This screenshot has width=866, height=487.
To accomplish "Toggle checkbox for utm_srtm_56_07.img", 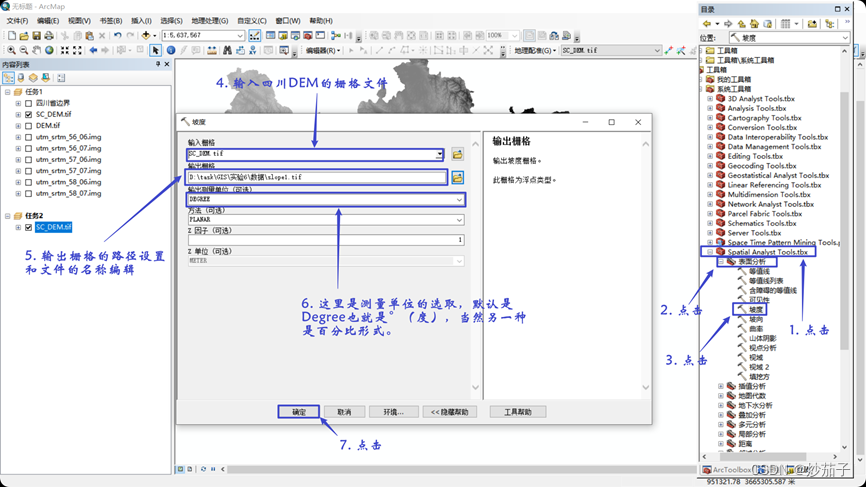I will (x=29, y=149).
